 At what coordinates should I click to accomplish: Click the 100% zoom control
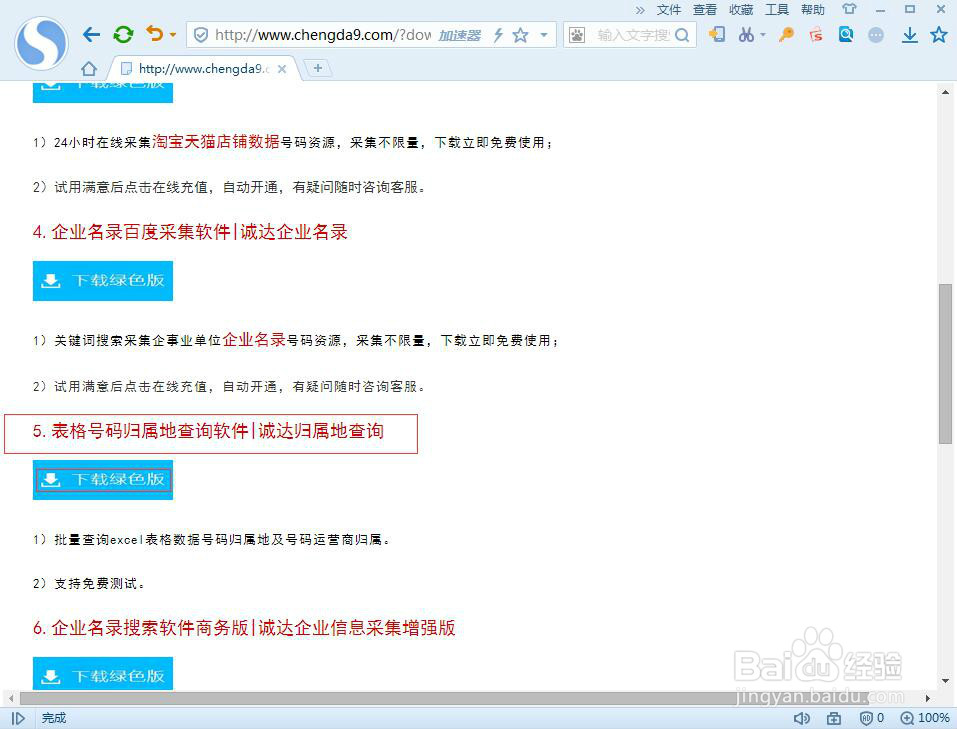(x=925, y=718)
